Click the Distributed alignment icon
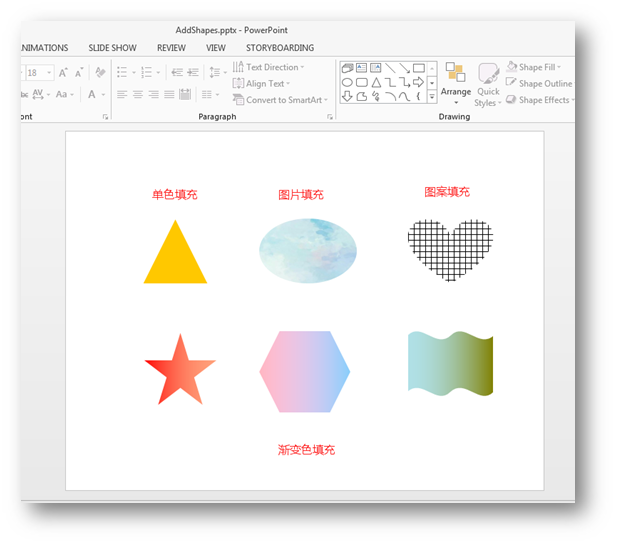Screen dimensions: 617x545 [185, 94]
